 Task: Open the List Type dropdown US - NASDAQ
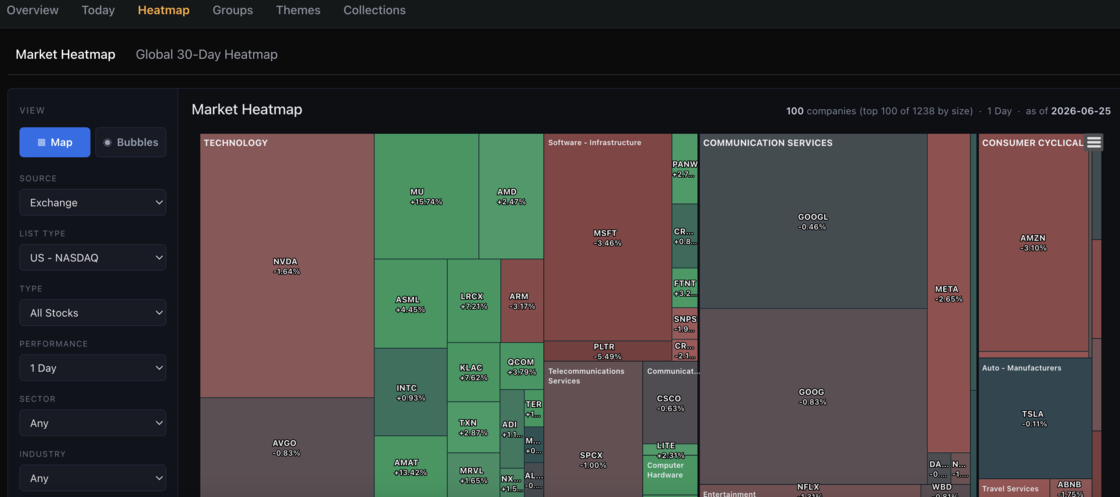[x=93, y=257]
